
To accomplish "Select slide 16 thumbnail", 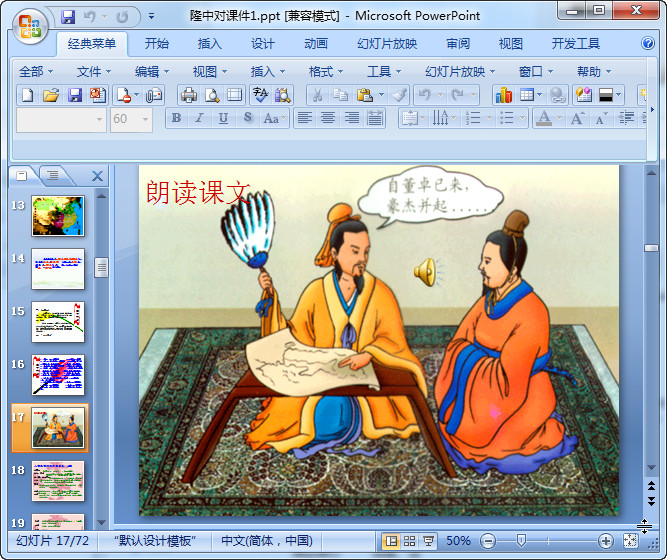I will [58, 375].
